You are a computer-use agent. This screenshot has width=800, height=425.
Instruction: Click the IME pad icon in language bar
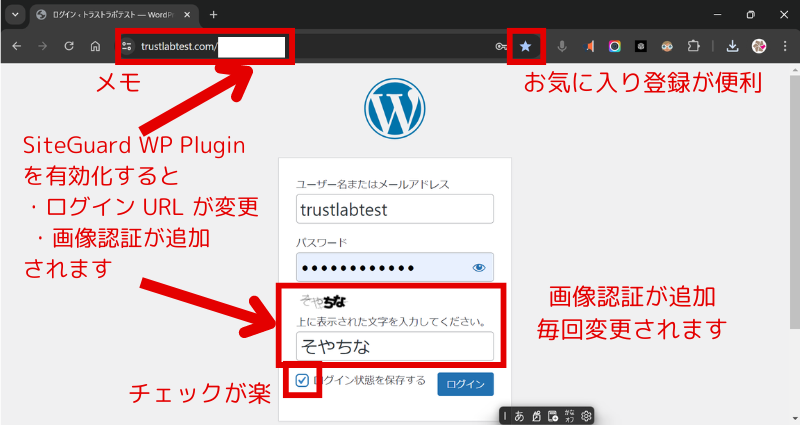pyautogui.click(x=536, y=416)
